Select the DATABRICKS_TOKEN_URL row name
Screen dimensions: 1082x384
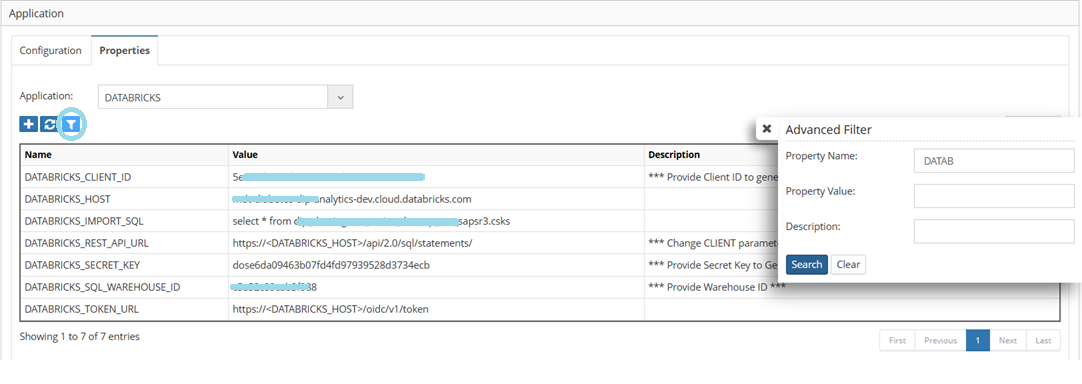point(81,309)
